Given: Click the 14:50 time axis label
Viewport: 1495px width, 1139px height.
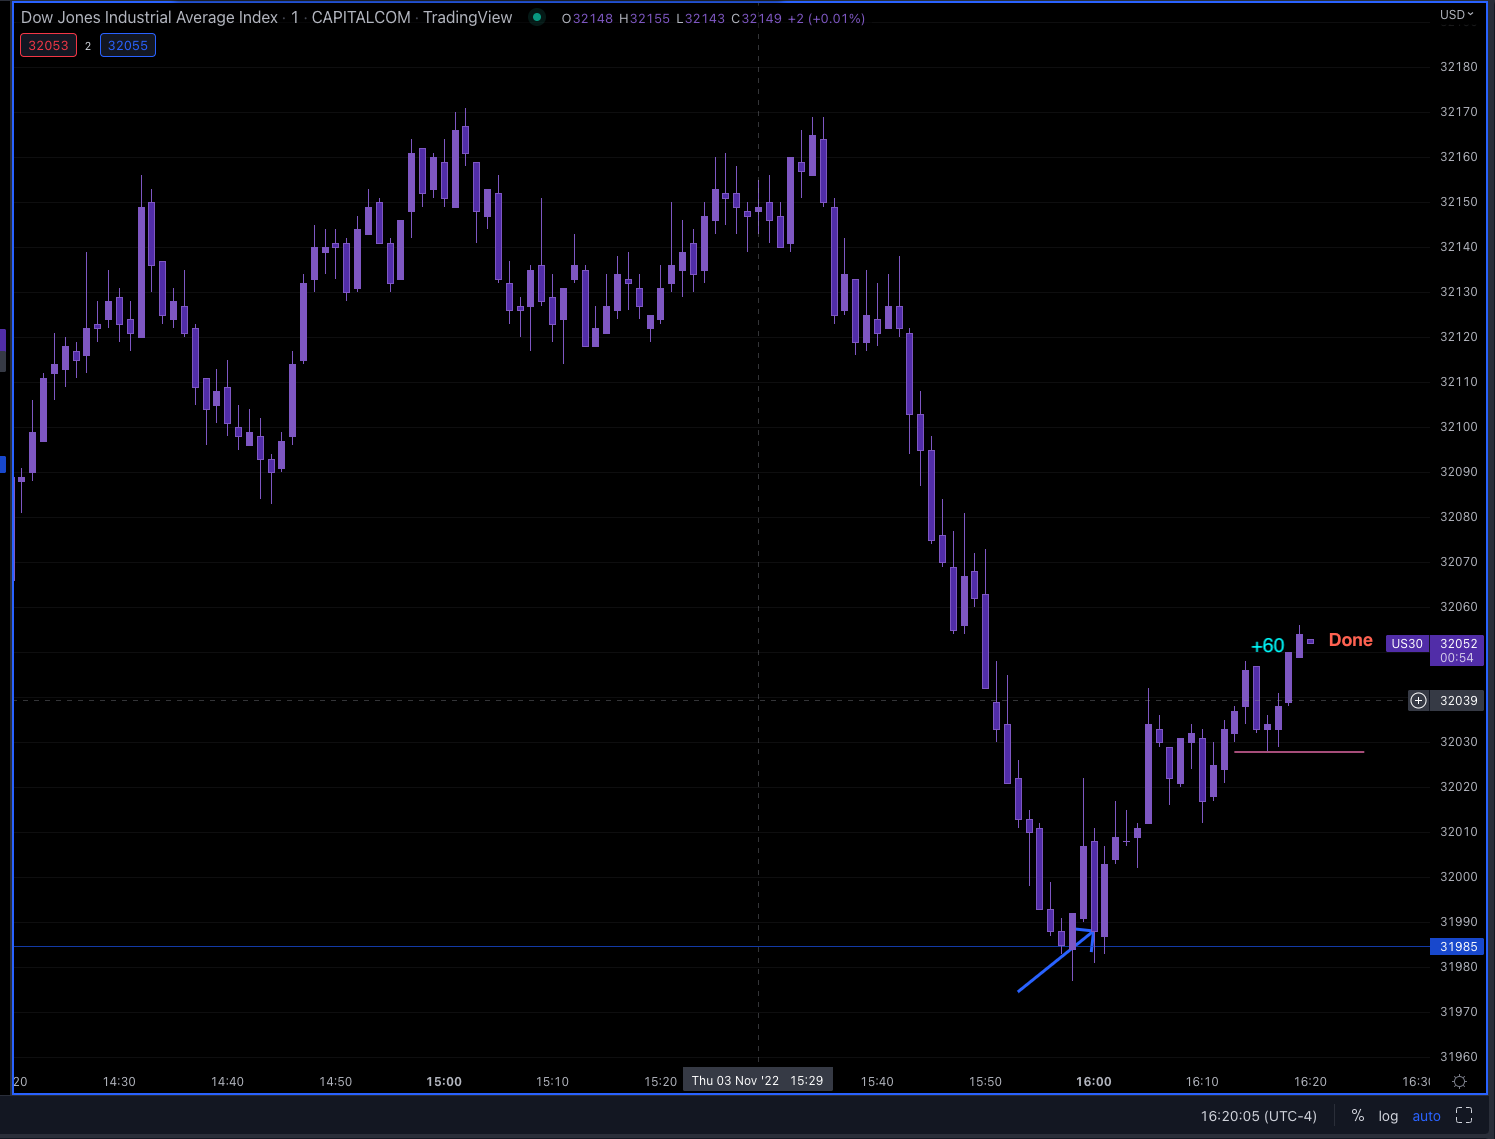Looking at the screenshot, I should (335, 1081).
